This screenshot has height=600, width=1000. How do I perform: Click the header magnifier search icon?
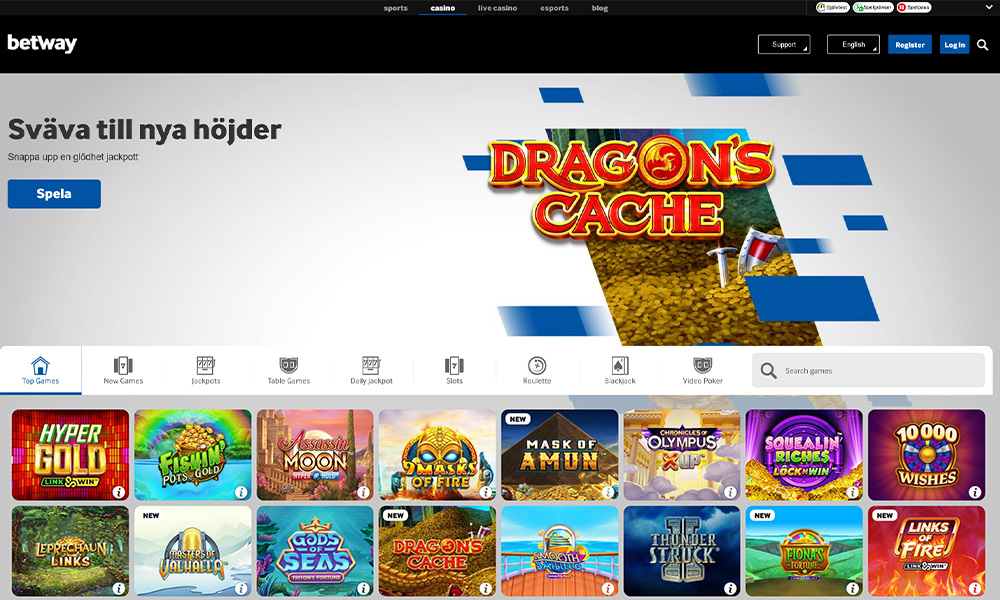tap(983, 45)
